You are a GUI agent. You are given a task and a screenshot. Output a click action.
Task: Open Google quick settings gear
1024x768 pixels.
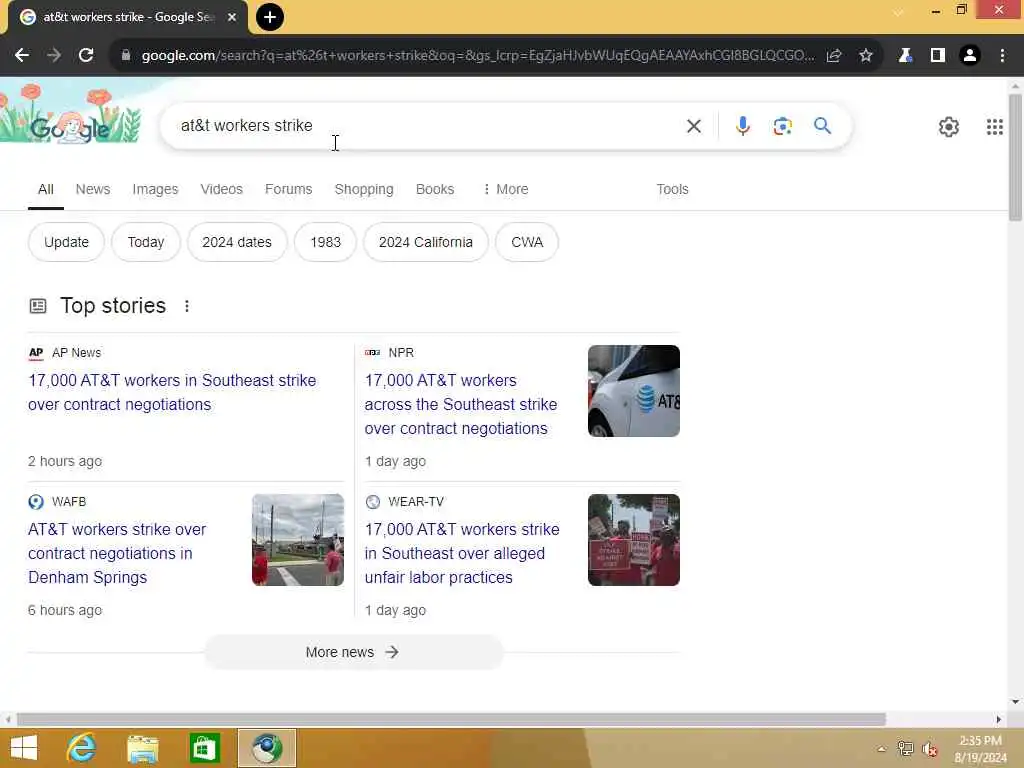(x=949, y=127)
